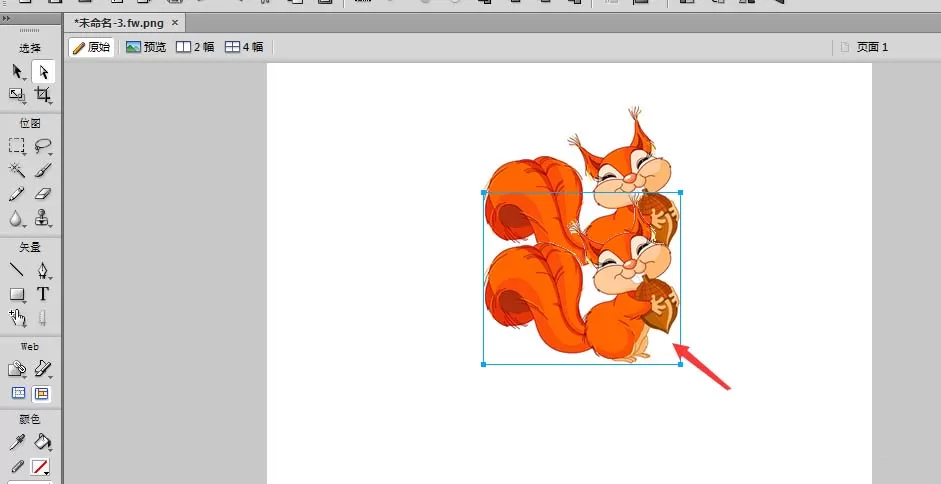Switch to the 2 幅 view

click(195, 47)
